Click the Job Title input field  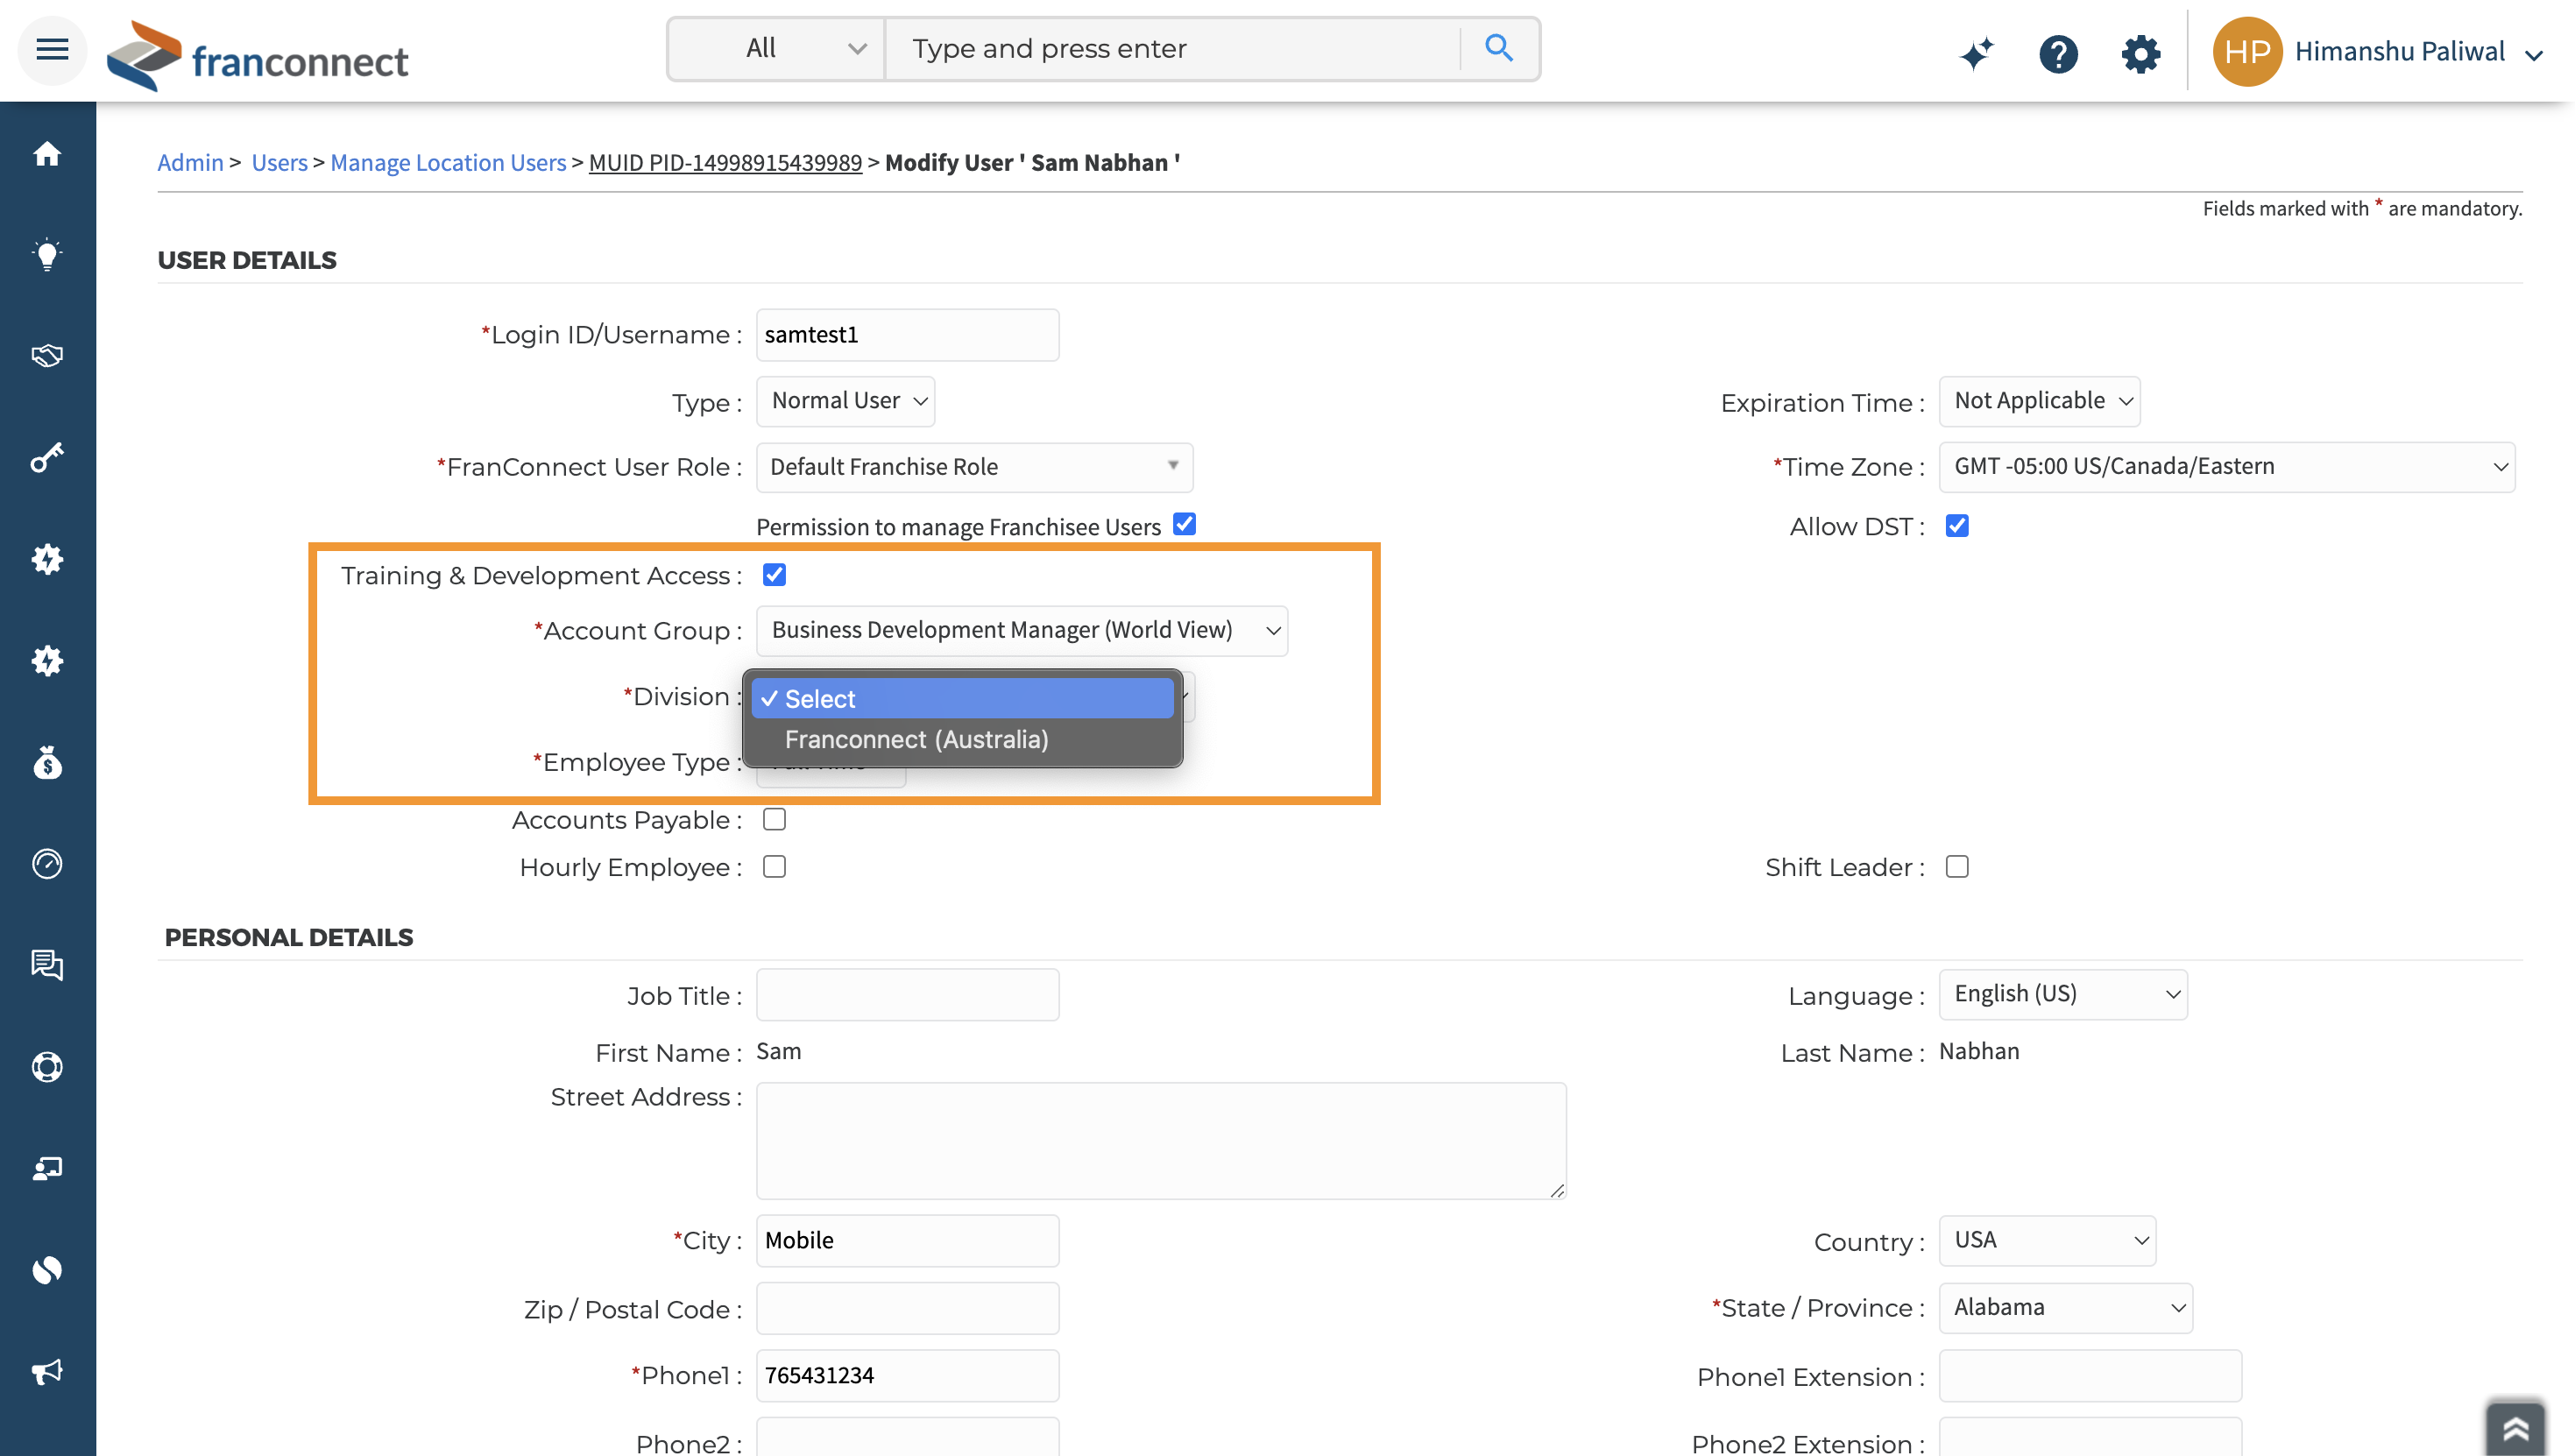tap(907, 995)
